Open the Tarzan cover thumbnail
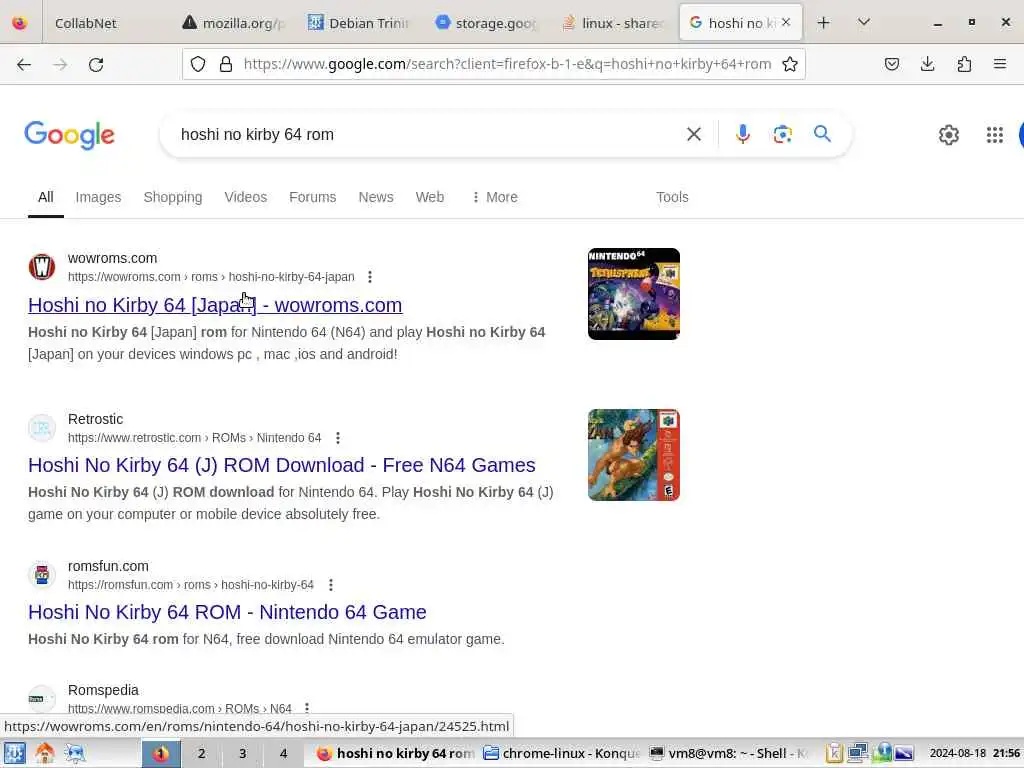This screenshot has width=1024, height=768. [633, 455]
